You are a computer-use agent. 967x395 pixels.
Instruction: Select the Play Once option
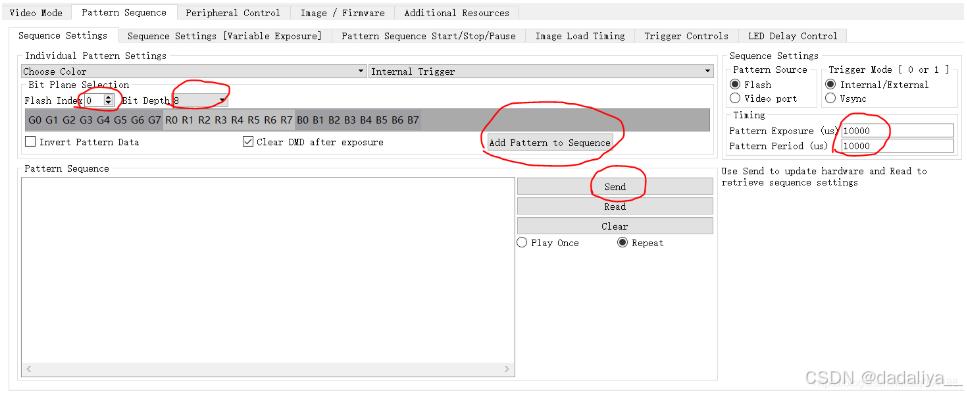(522, 243)
